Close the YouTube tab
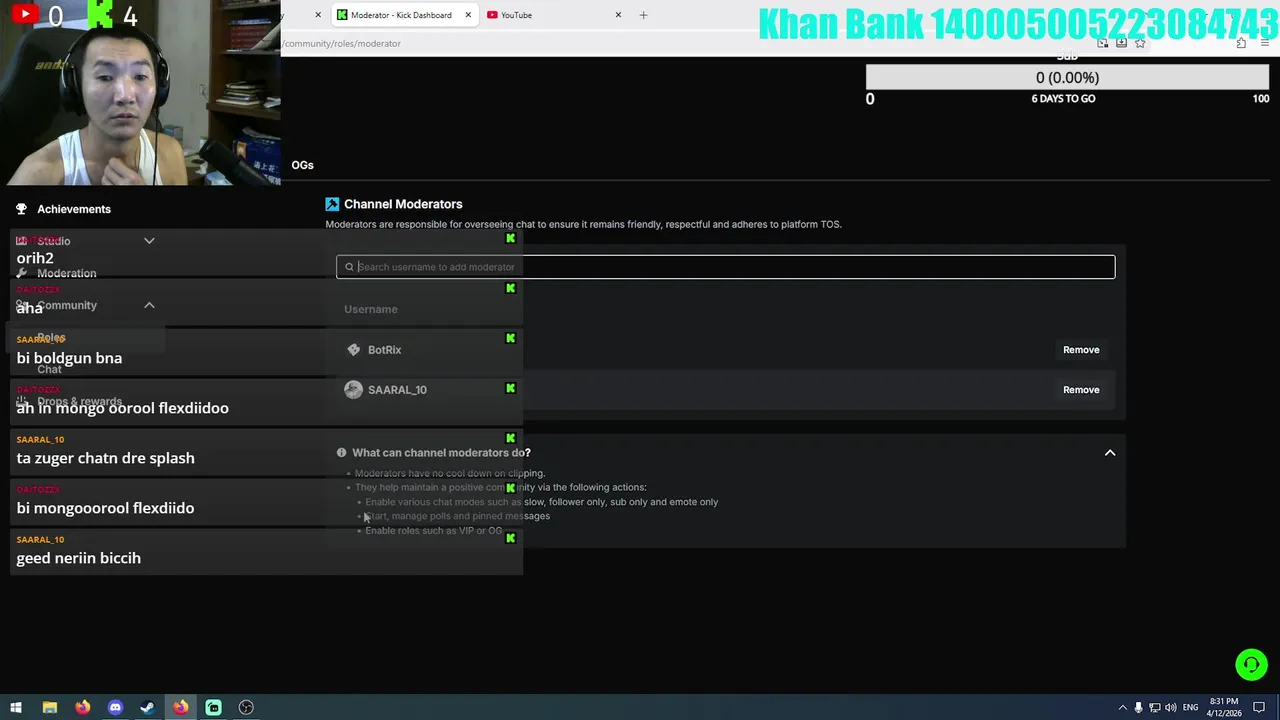The width and height of the screenshot is (1280, 720). point(618,15)
